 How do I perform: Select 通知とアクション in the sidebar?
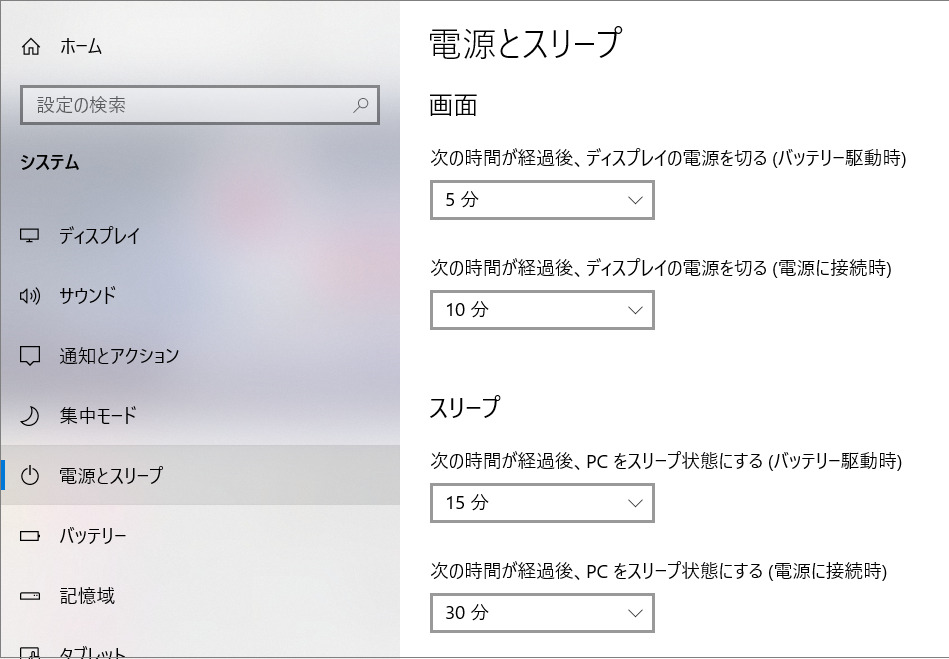click(200, 356)
